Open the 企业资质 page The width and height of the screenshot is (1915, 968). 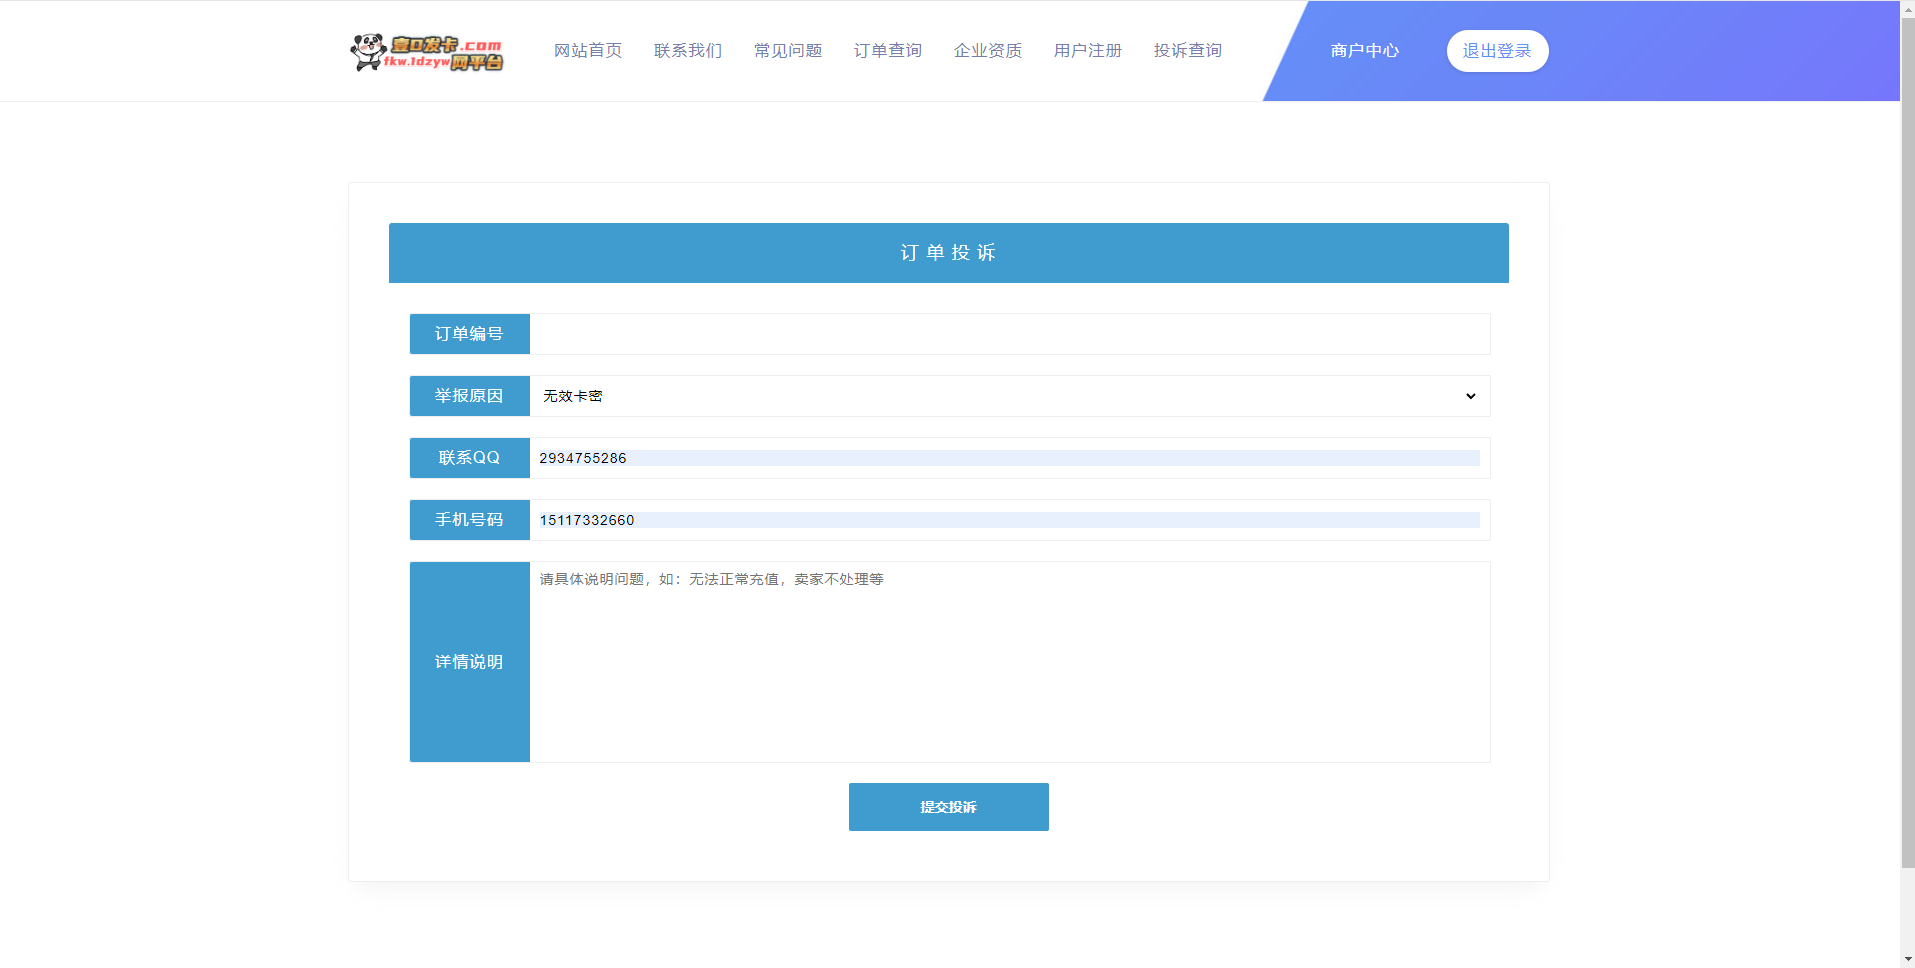987,50
